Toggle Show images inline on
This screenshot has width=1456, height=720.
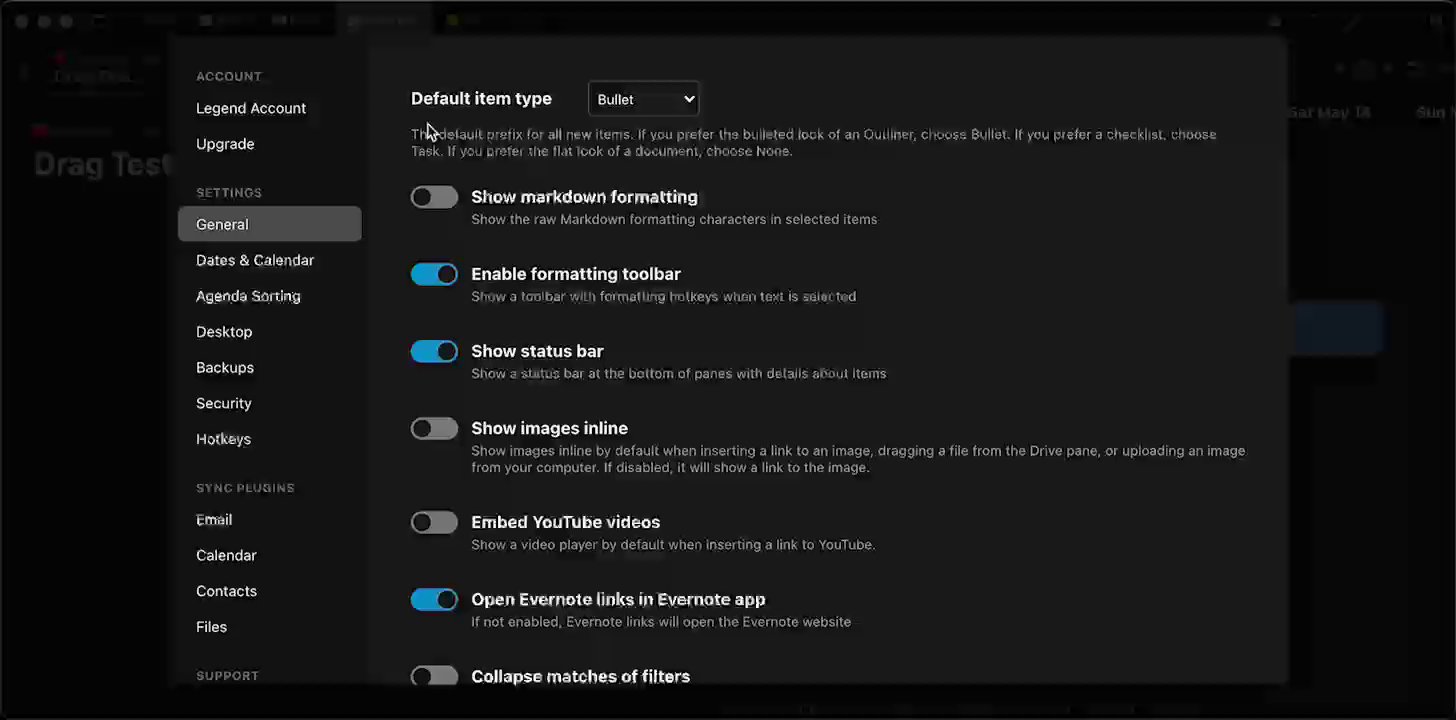(434, 429)
